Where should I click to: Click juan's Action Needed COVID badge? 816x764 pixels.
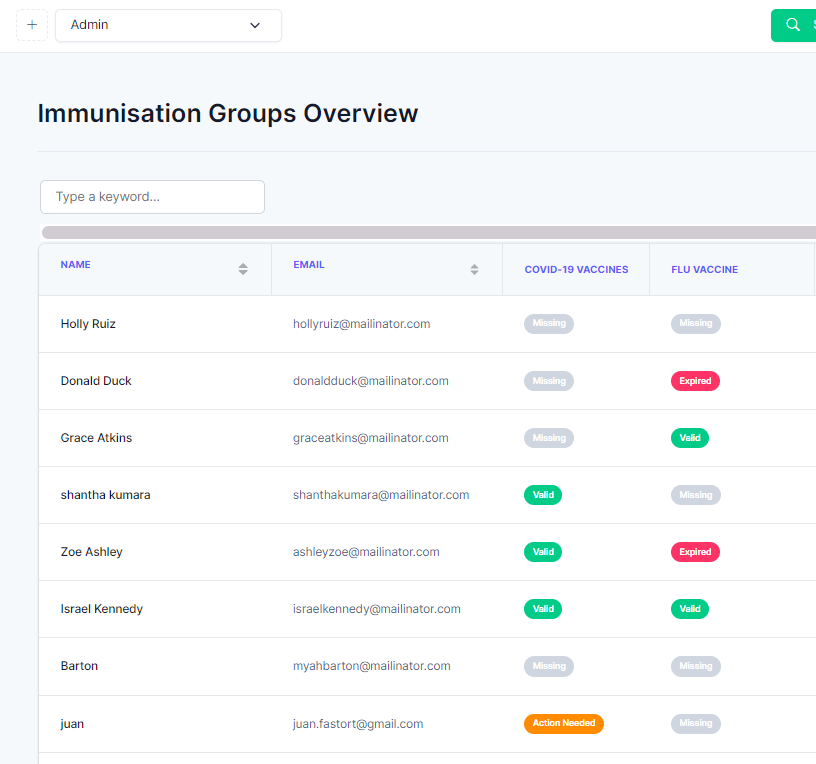pyautogui.click(x=564, y=723)
